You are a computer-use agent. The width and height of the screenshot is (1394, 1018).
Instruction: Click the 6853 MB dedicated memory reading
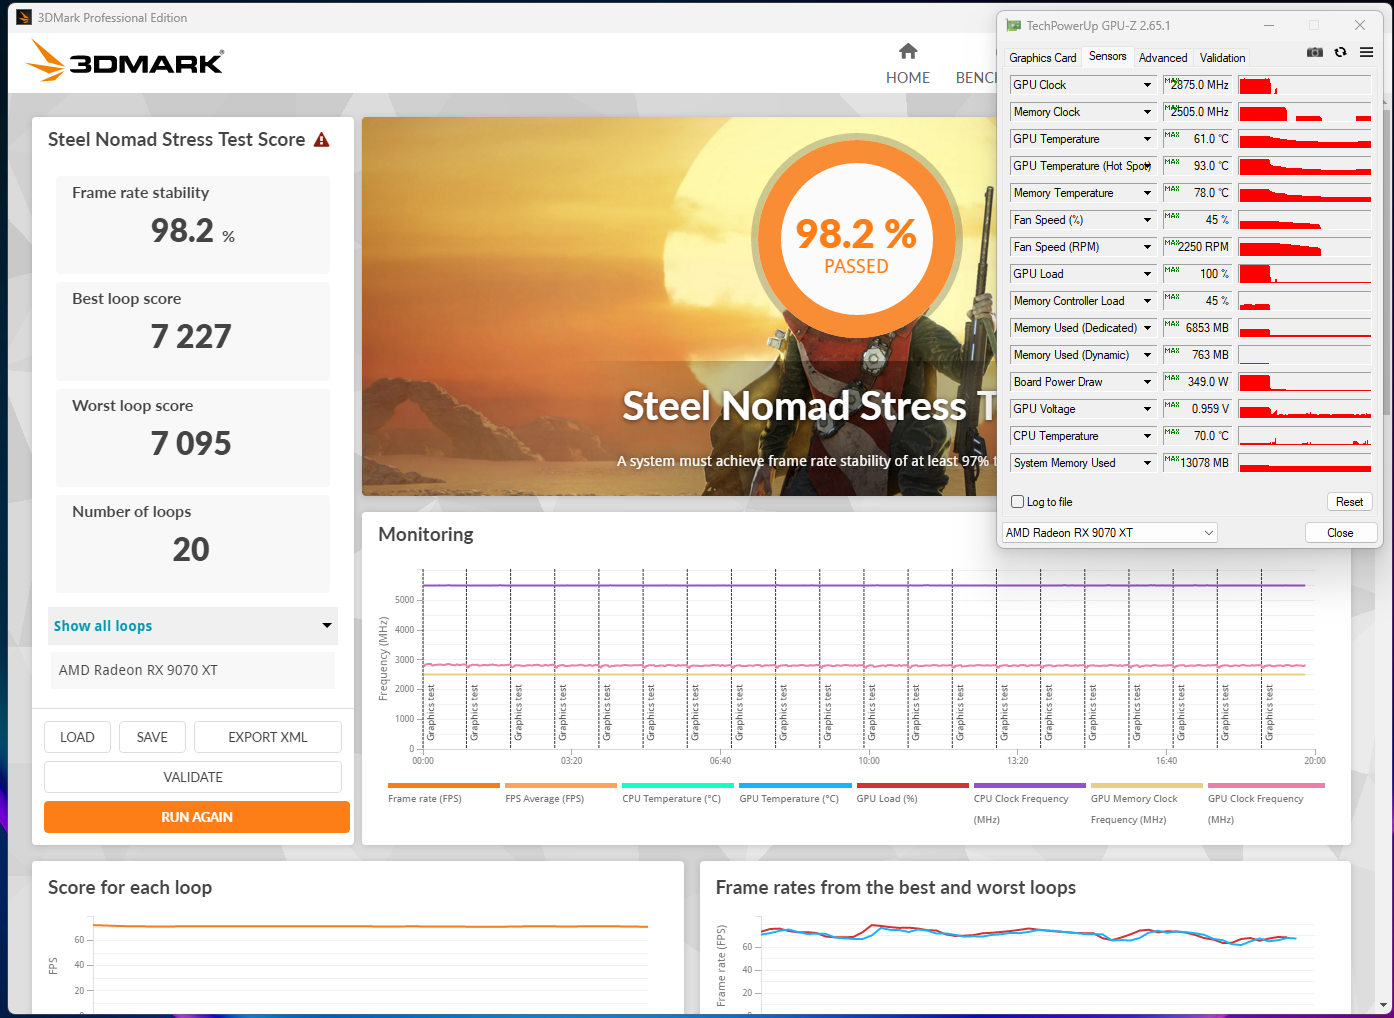tap(1197, 328)
